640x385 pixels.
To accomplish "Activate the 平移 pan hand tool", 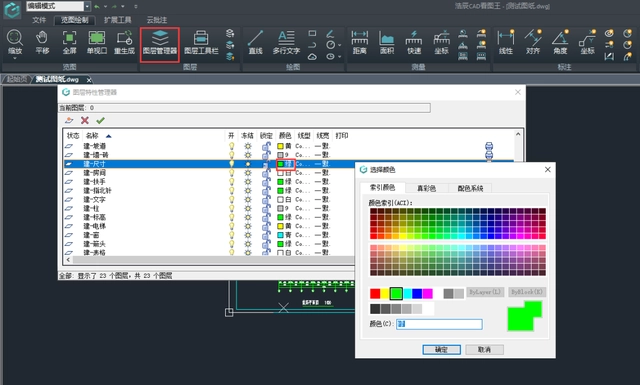I will click(x=42, y=42).
